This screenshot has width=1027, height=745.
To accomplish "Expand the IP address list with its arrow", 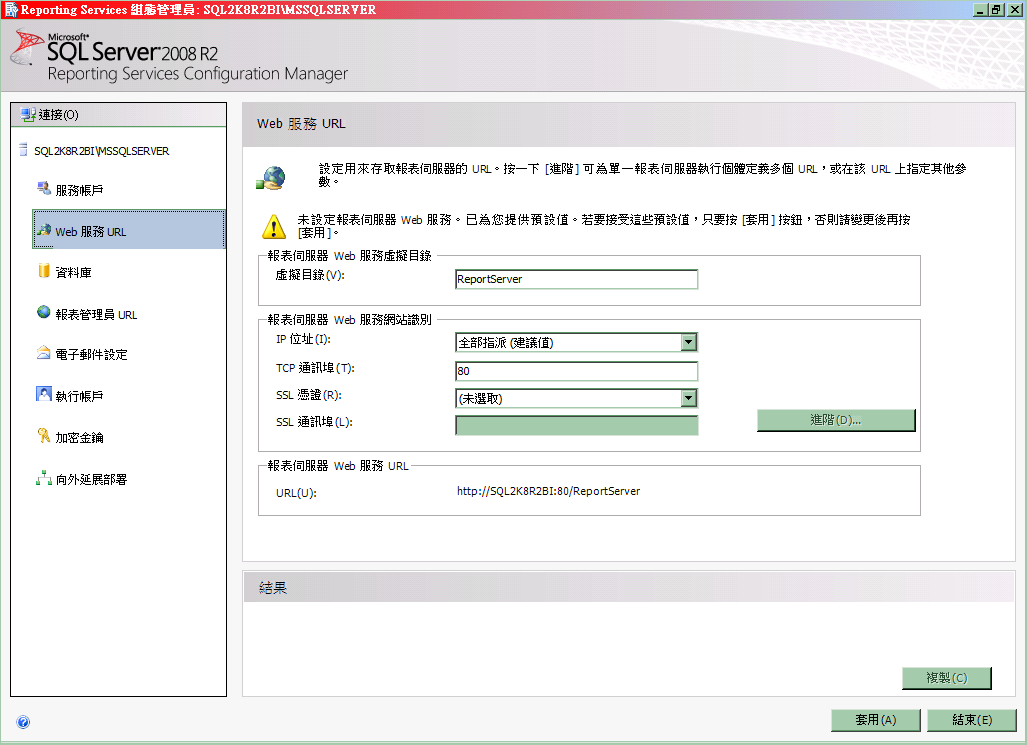I will (688, 344).
